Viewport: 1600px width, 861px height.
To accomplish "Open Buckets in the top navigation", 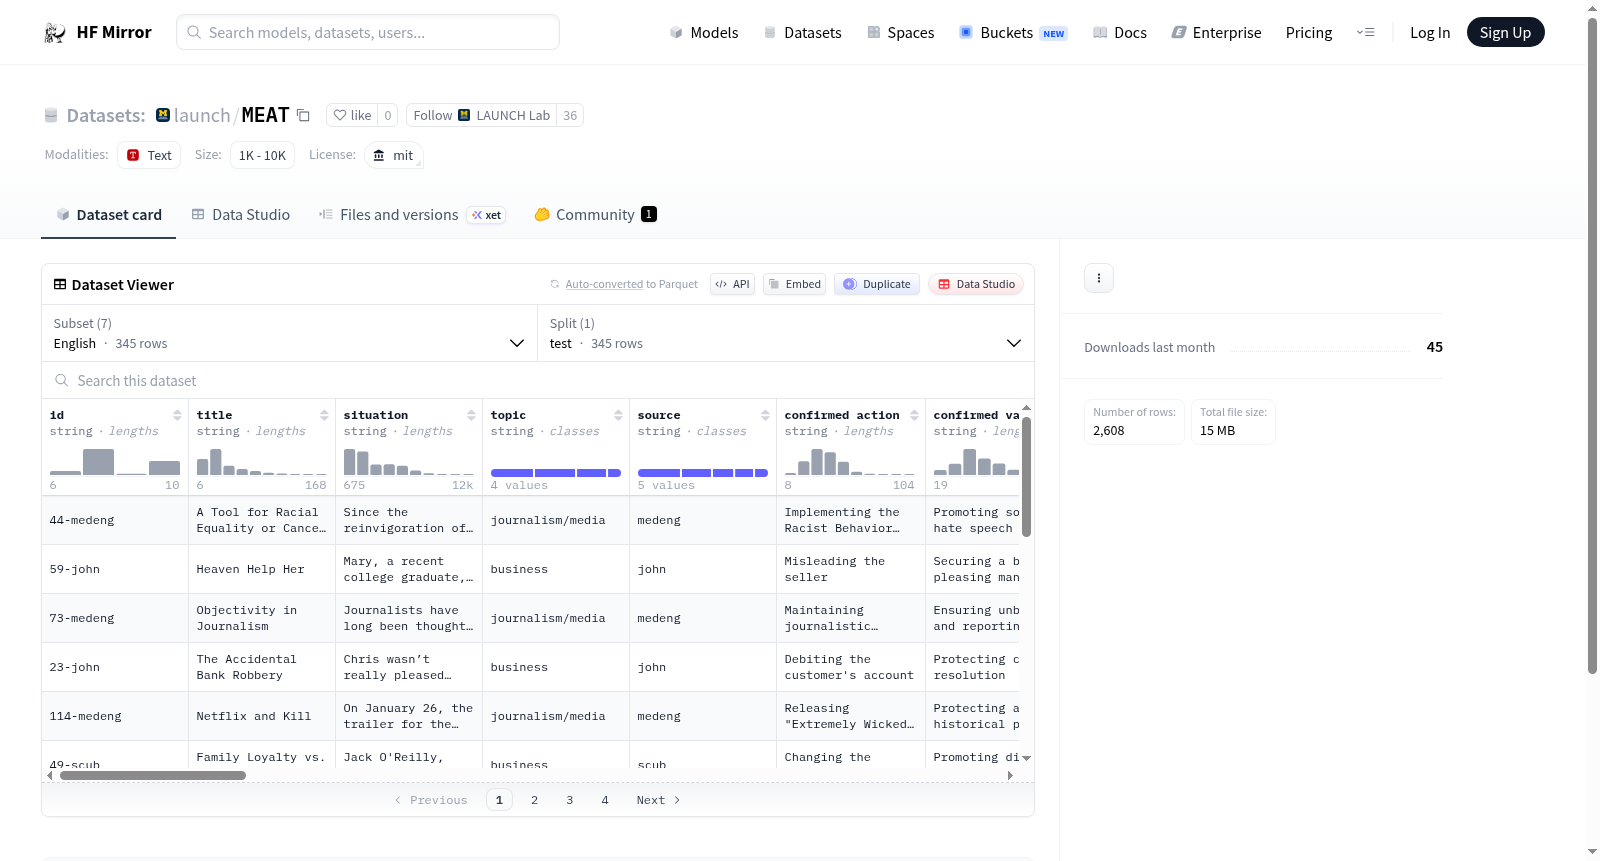I will [x=1013, y=33].
